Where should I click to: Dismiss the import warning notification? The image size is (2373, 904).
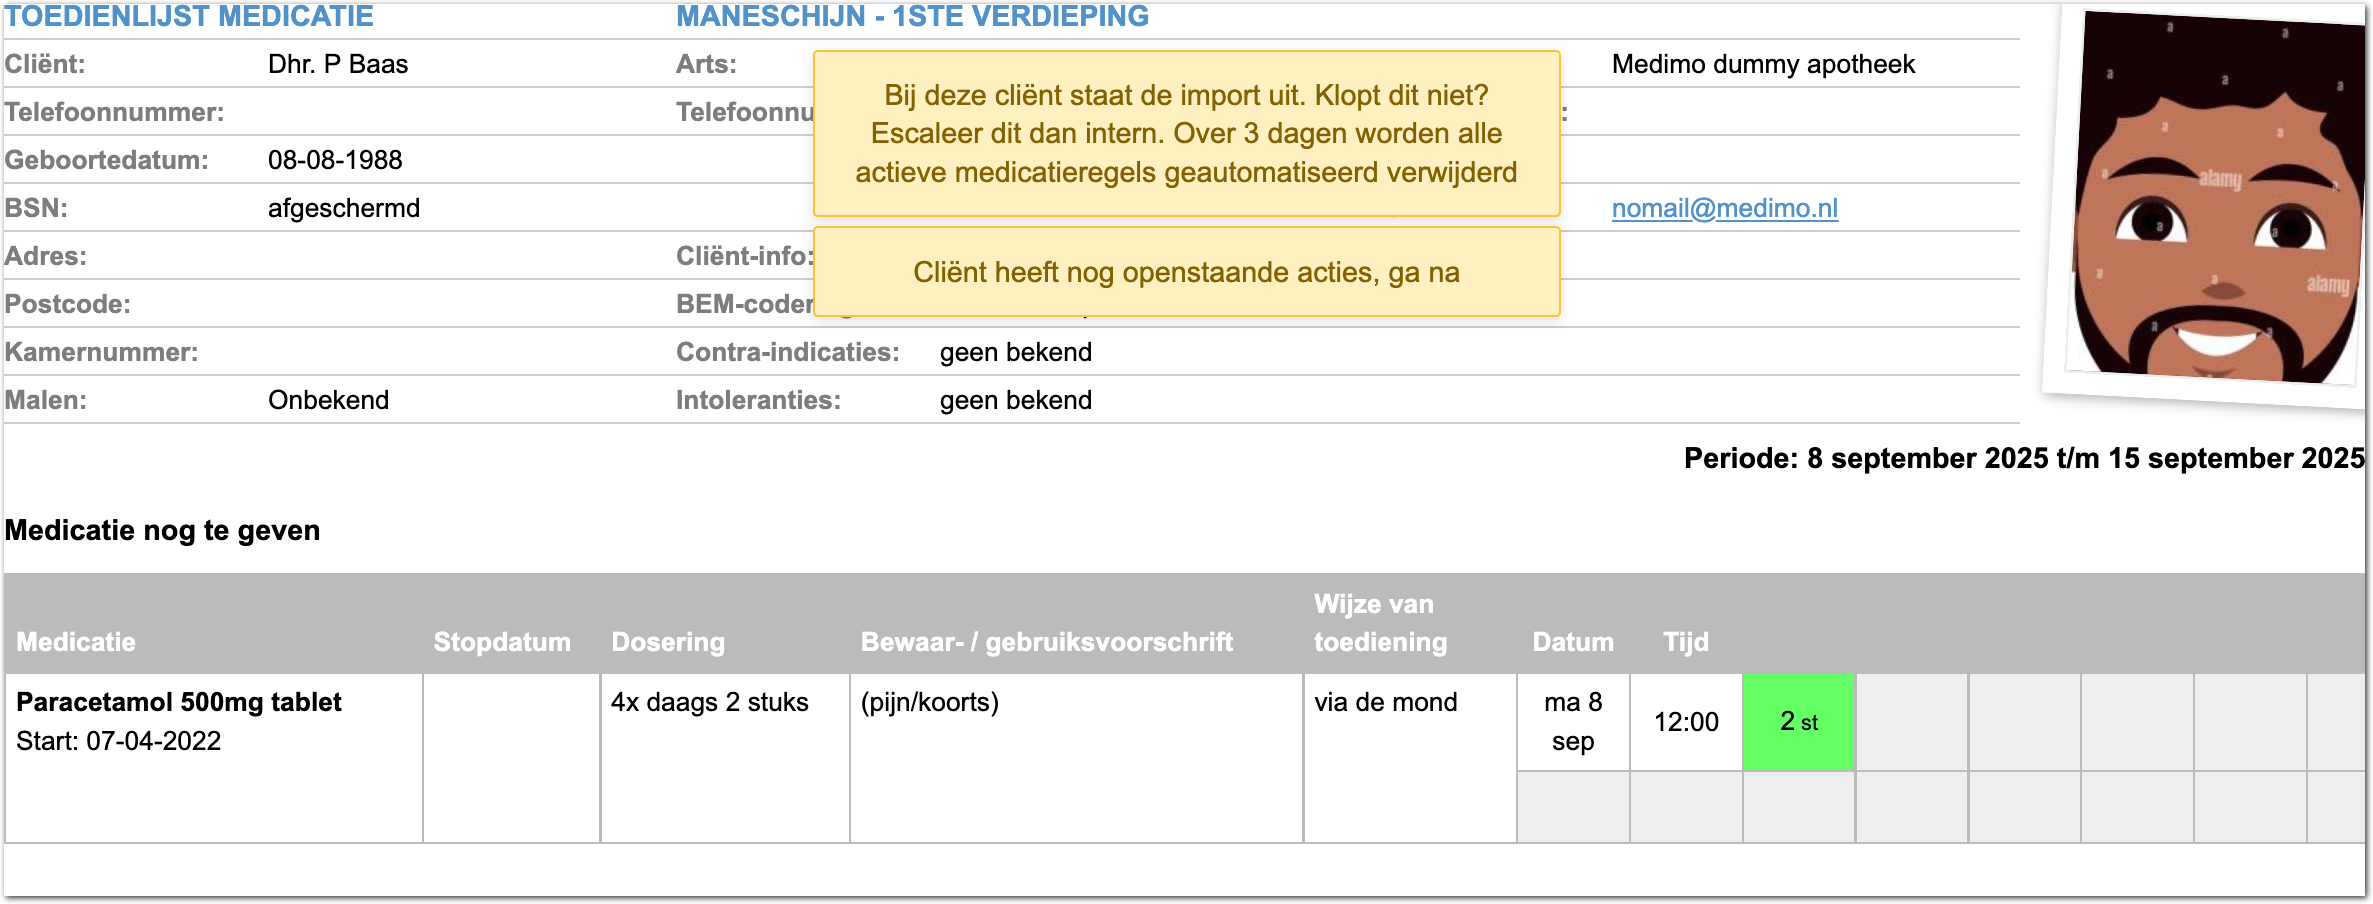click(x=1186, y=134)
